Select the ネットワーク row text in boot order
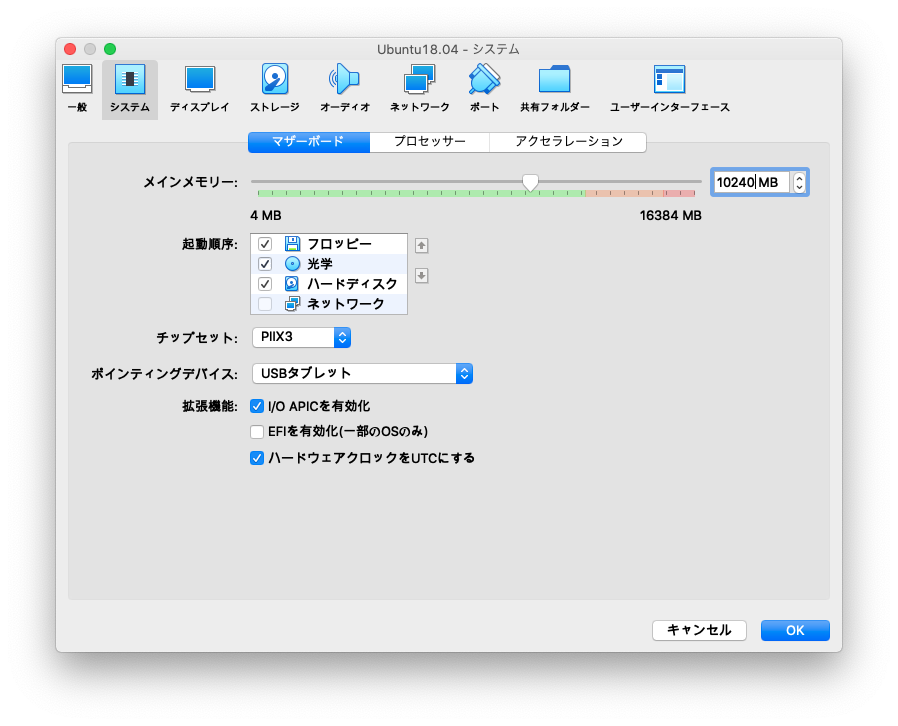The height and width of the screenshot is (726, 898). point(345,303)
